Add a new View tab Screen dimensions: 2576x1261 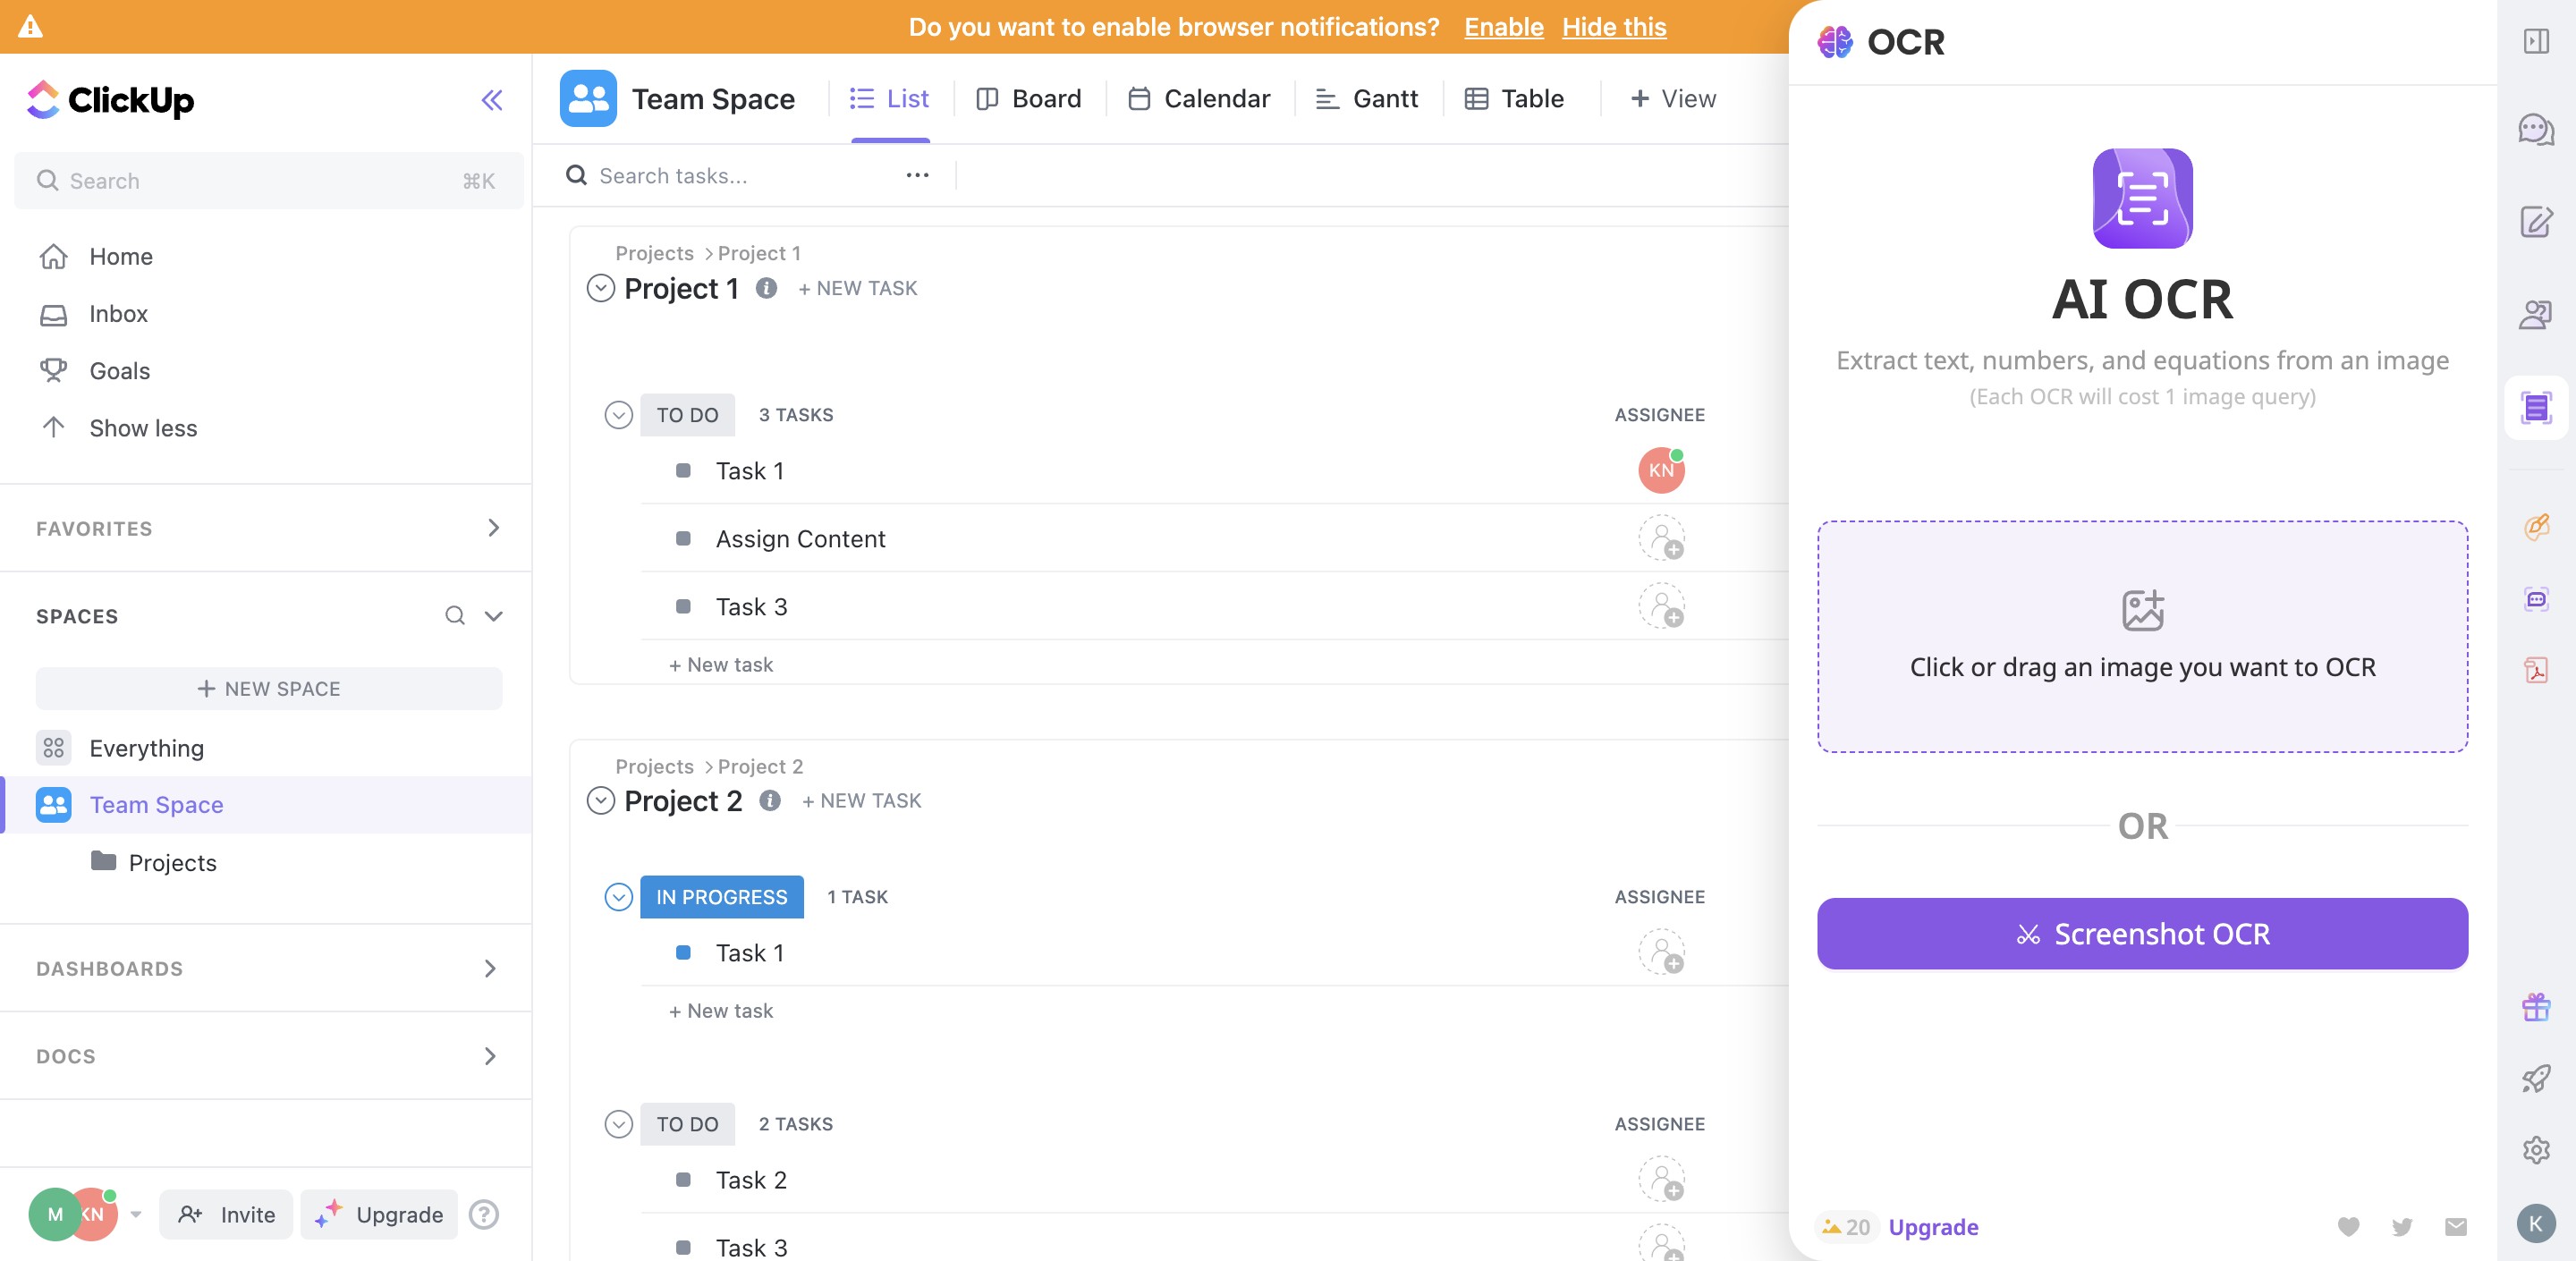coord(1673,99)
